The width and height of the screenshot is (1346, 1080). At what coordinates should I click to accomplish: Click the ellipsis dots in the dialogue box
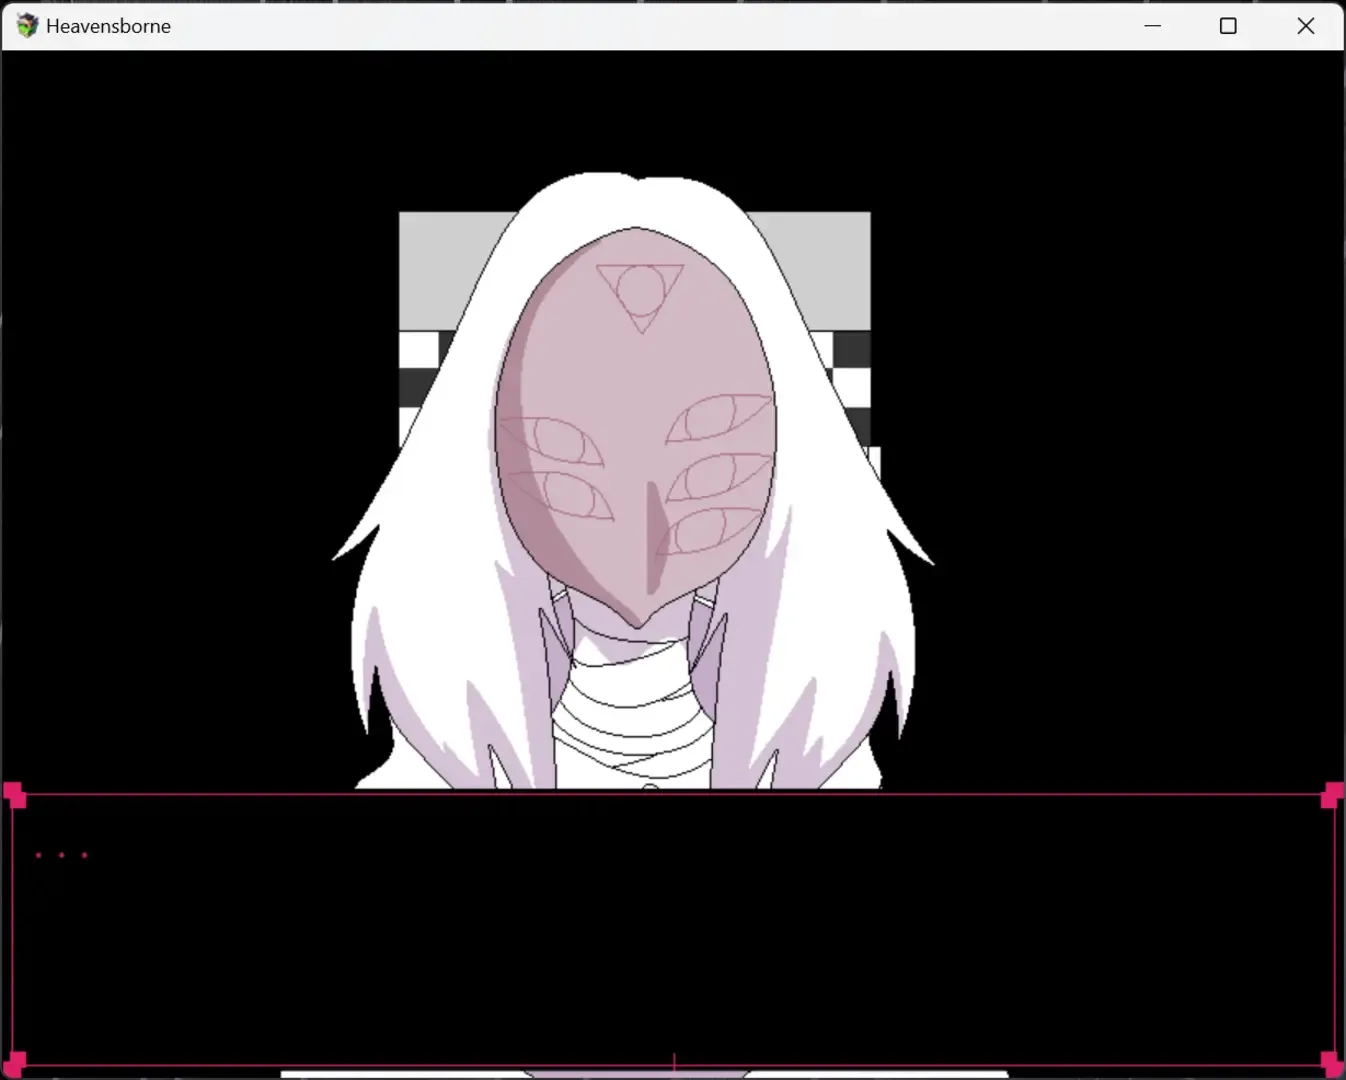[x=62, y=854]
